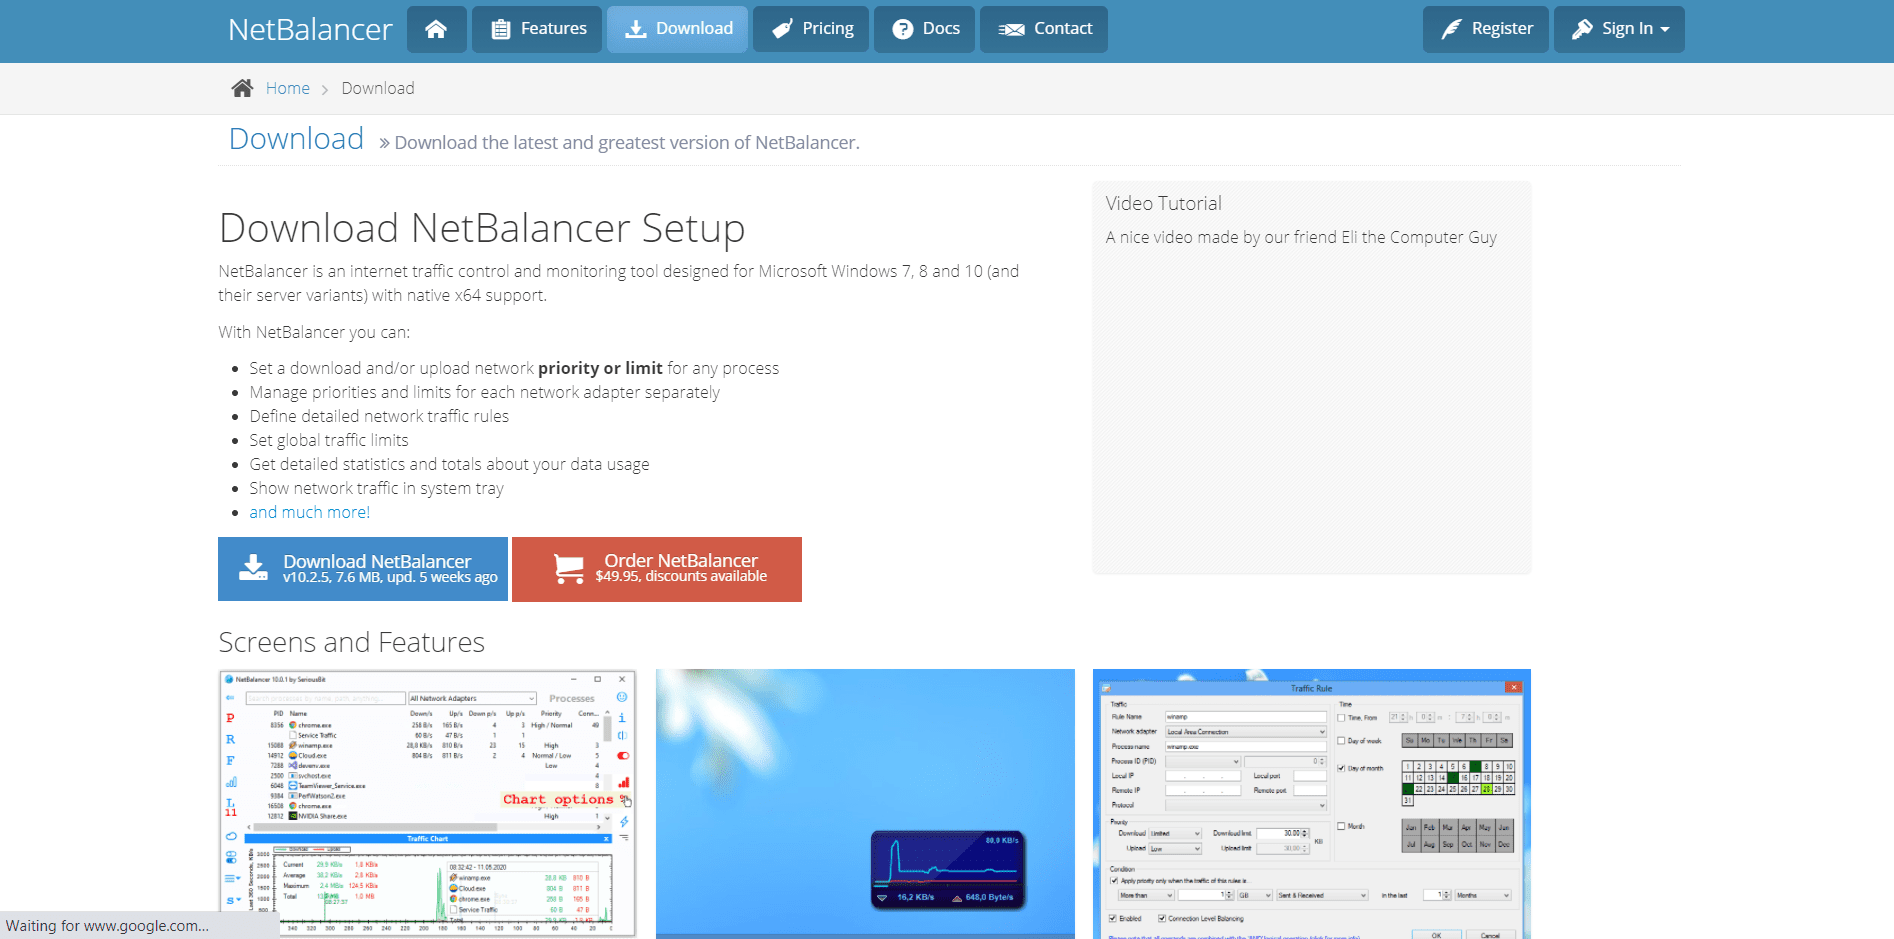Click the Order NetBalancer button
This screenshot has width=1894, height=939.
click(x=657, y=569)
